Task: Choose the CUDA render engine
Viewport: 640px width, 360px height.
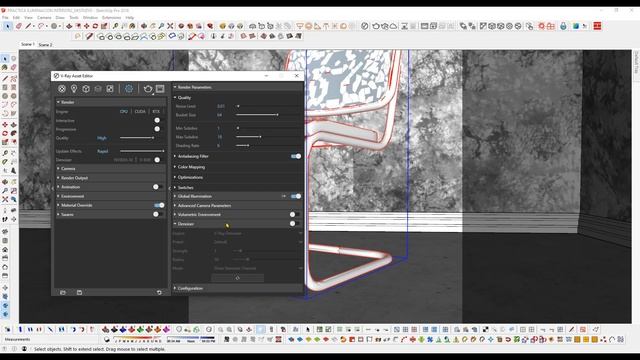Action: coord(140,111)
